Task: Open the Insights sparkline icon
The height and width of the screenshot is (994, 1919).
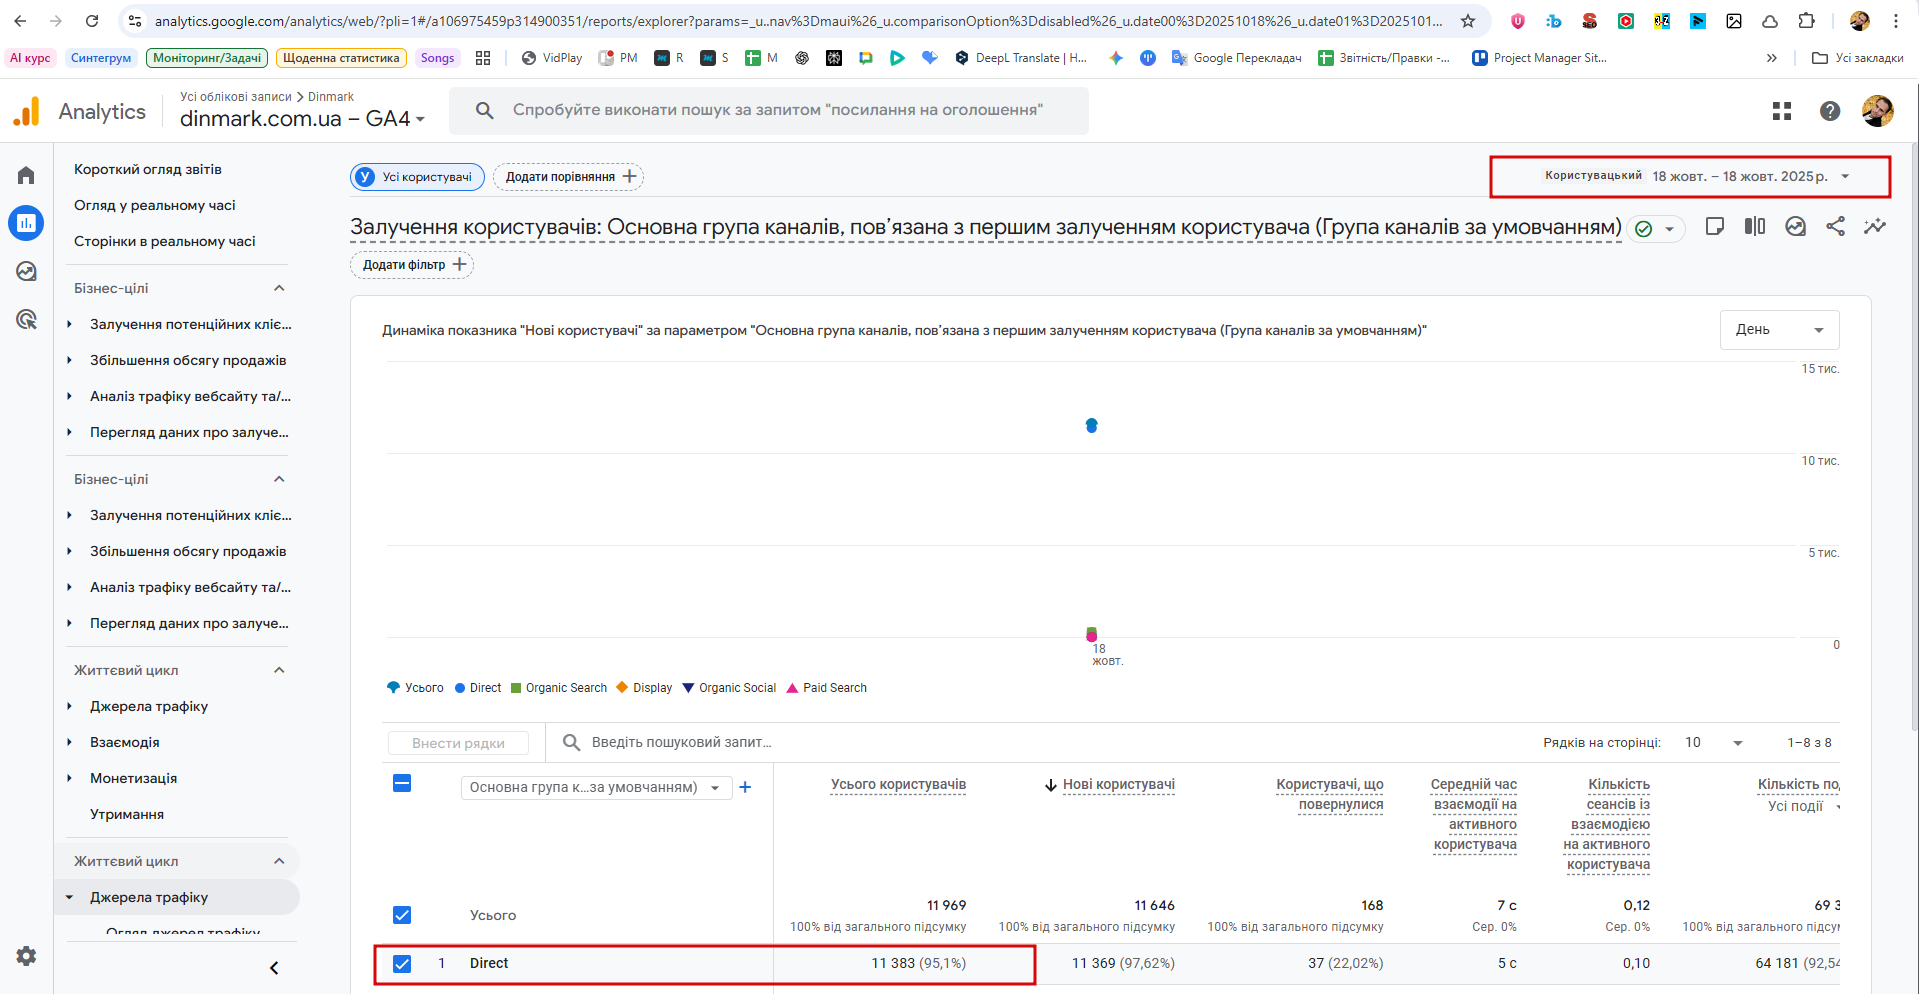Action: 1875,226
